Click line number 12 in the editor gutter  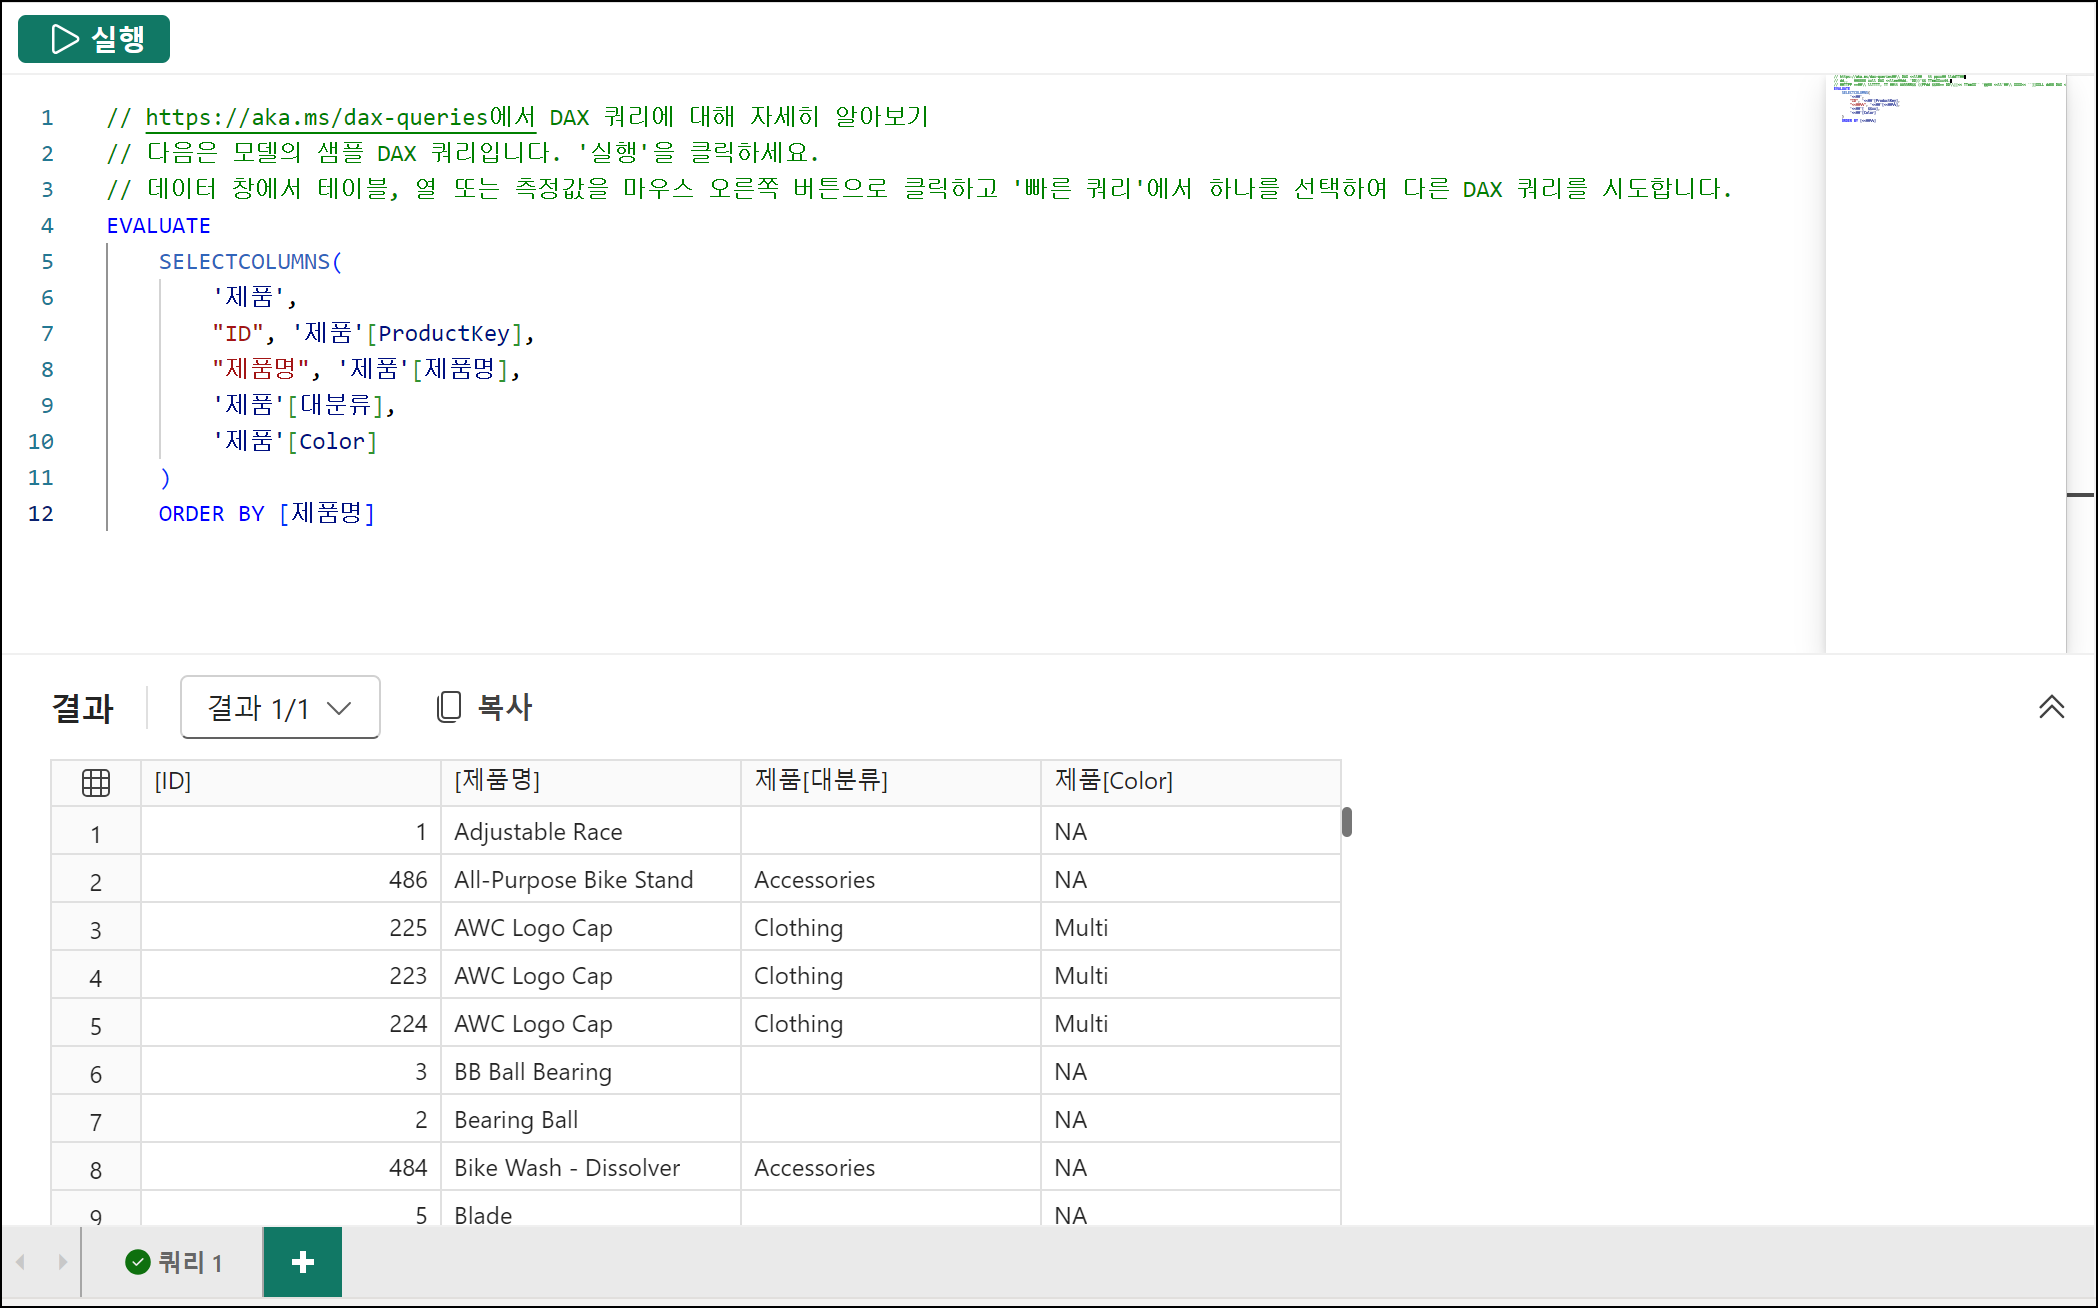(x=41, y=514)
